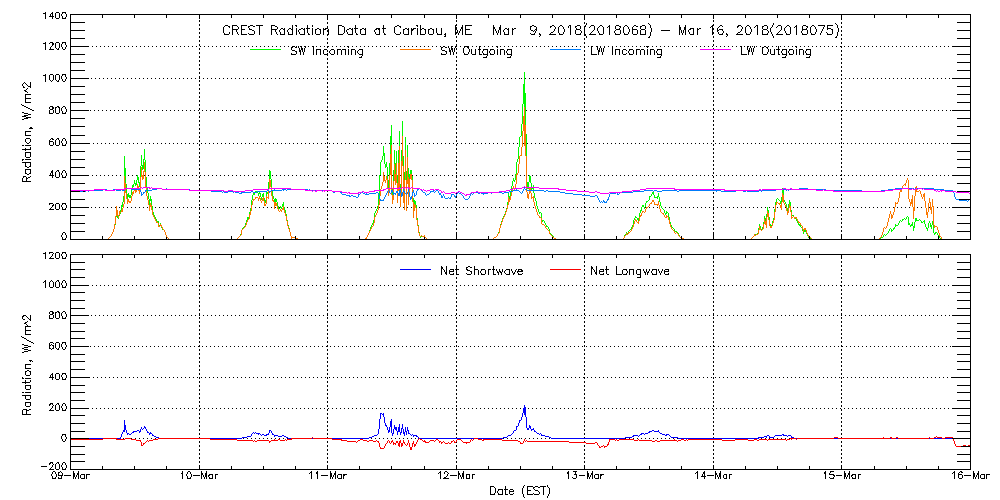Click the LW Incoming legend label

pyautogui.click(x=626, y=51)
